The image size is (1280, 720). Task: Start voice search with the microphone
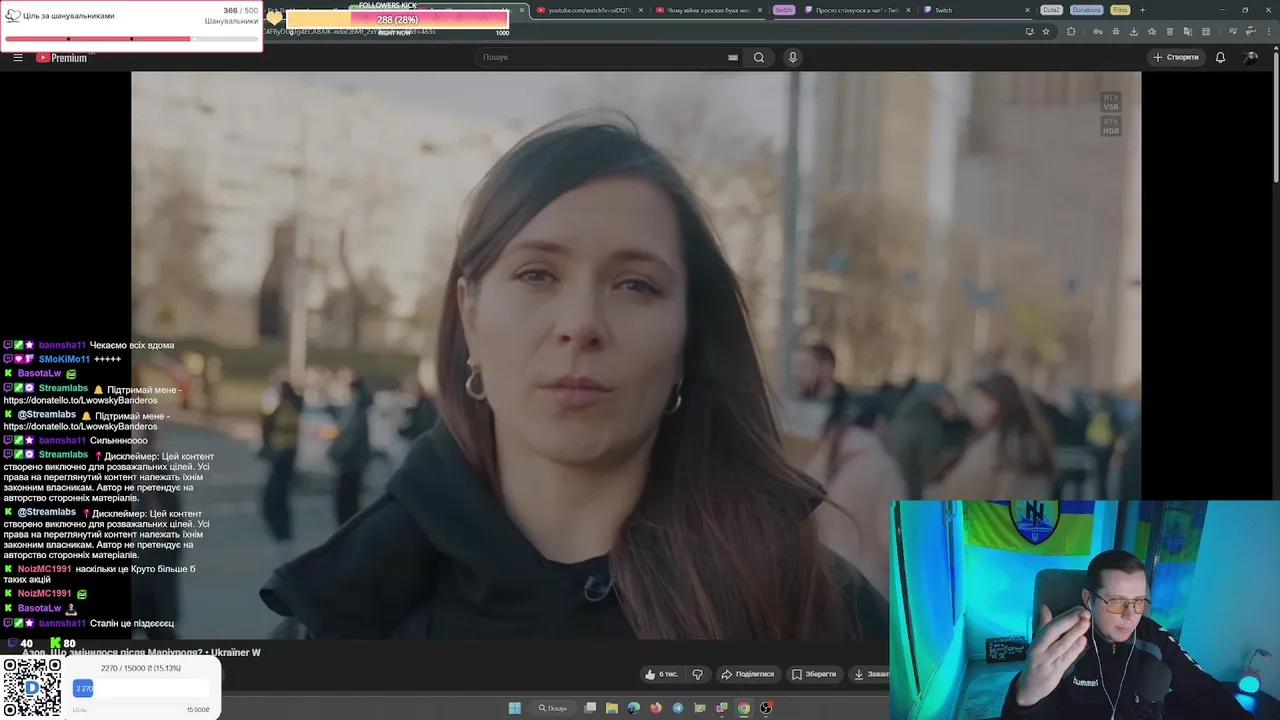point(793,57)
